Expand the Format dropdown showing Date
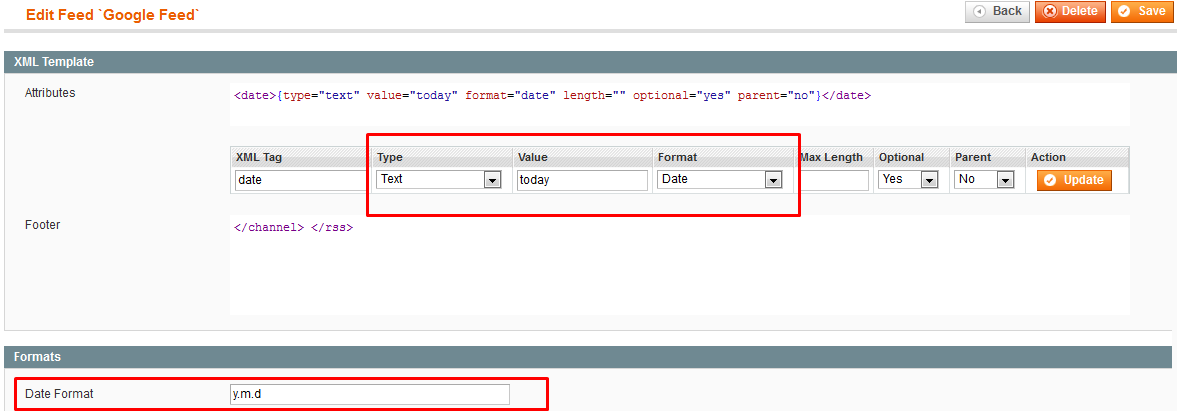 (720, 180)
